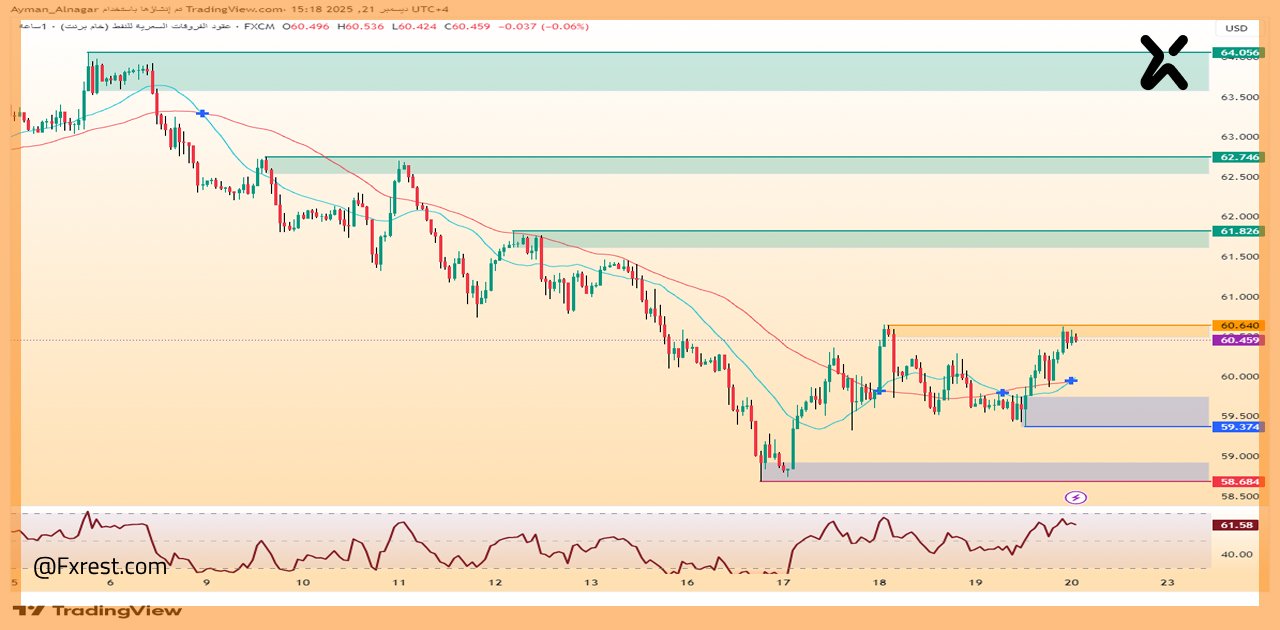Image resolution: width=1280 pixels, height=630 pixels.
Task: Select the red 58.684 price label
Action: click(x=1238, y=481)
